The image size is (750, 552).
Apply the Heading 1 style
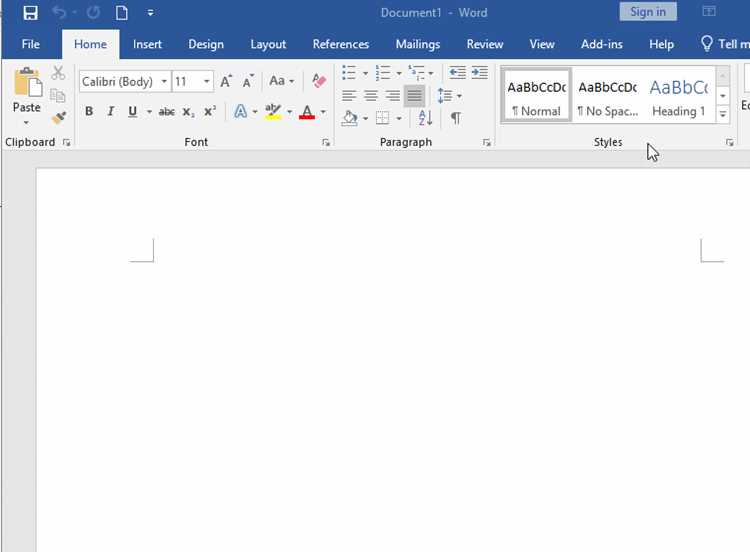(x=679, y=97)
